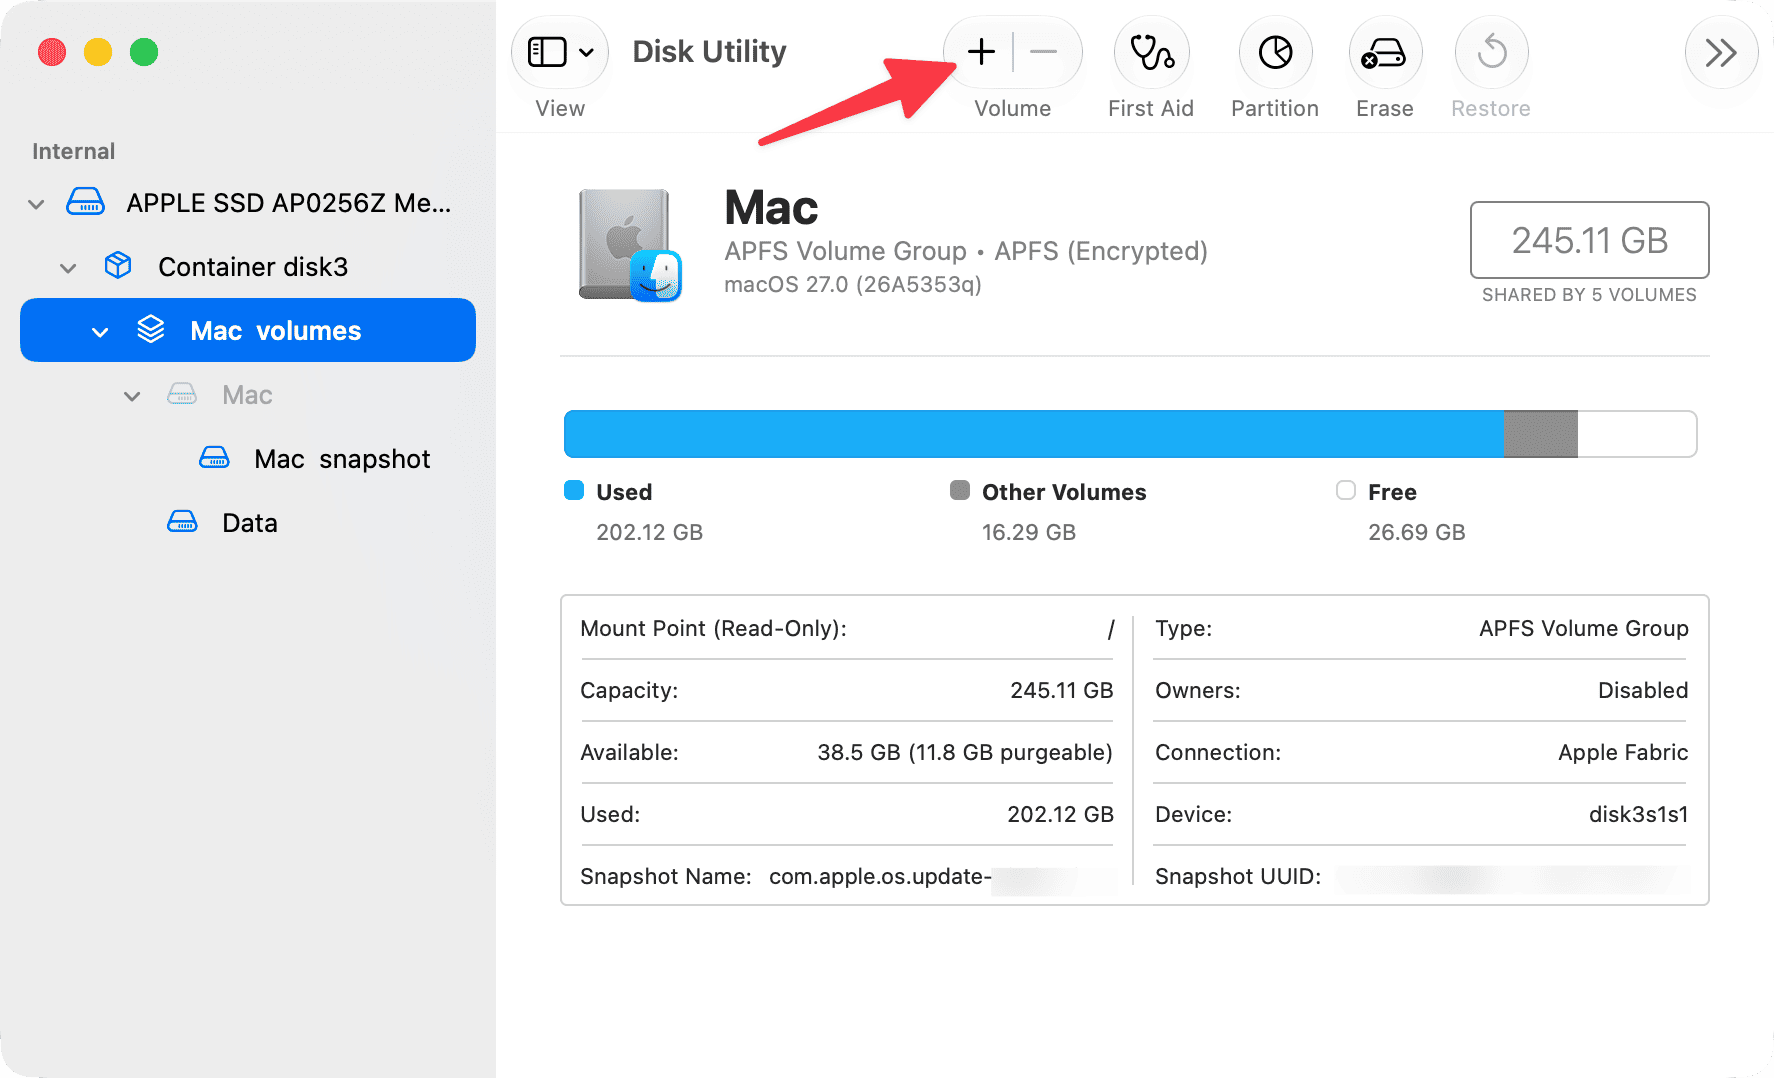
Task: Show more toolbar items double chevron
Action: pos(1721,52)
